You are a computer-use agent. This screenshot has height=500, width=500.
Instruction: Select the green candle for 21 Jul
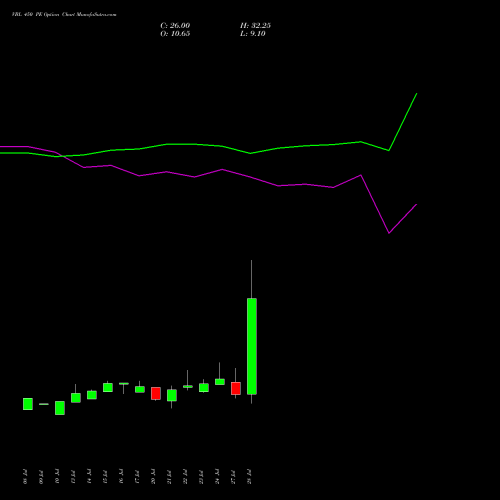(x=172, y=395)
